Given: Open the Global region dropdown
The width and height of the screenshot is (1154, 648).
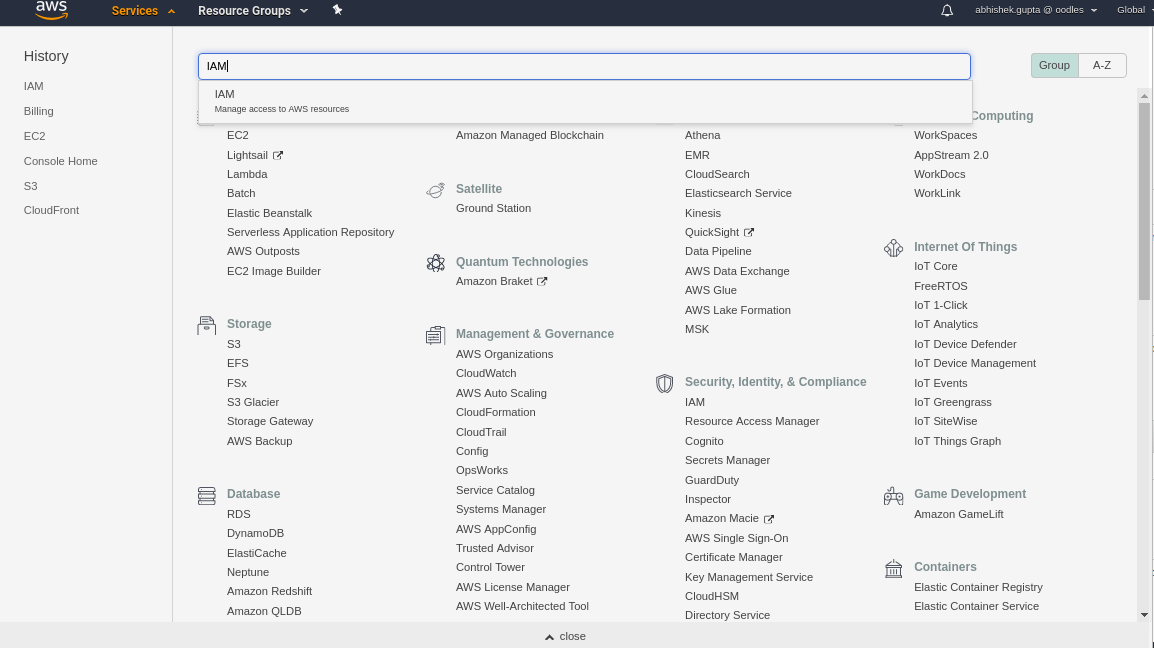Looking at the screenshot, I should [x=1135, y=10].
